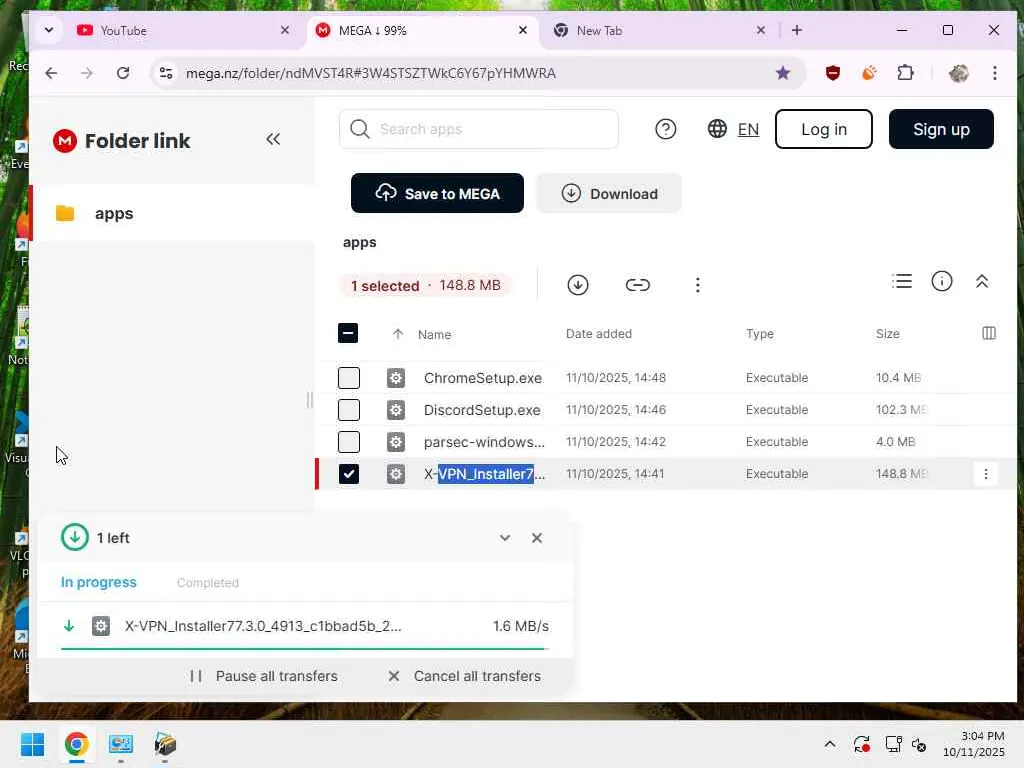Collapse the Folder link sidebar

pos(273,139)
